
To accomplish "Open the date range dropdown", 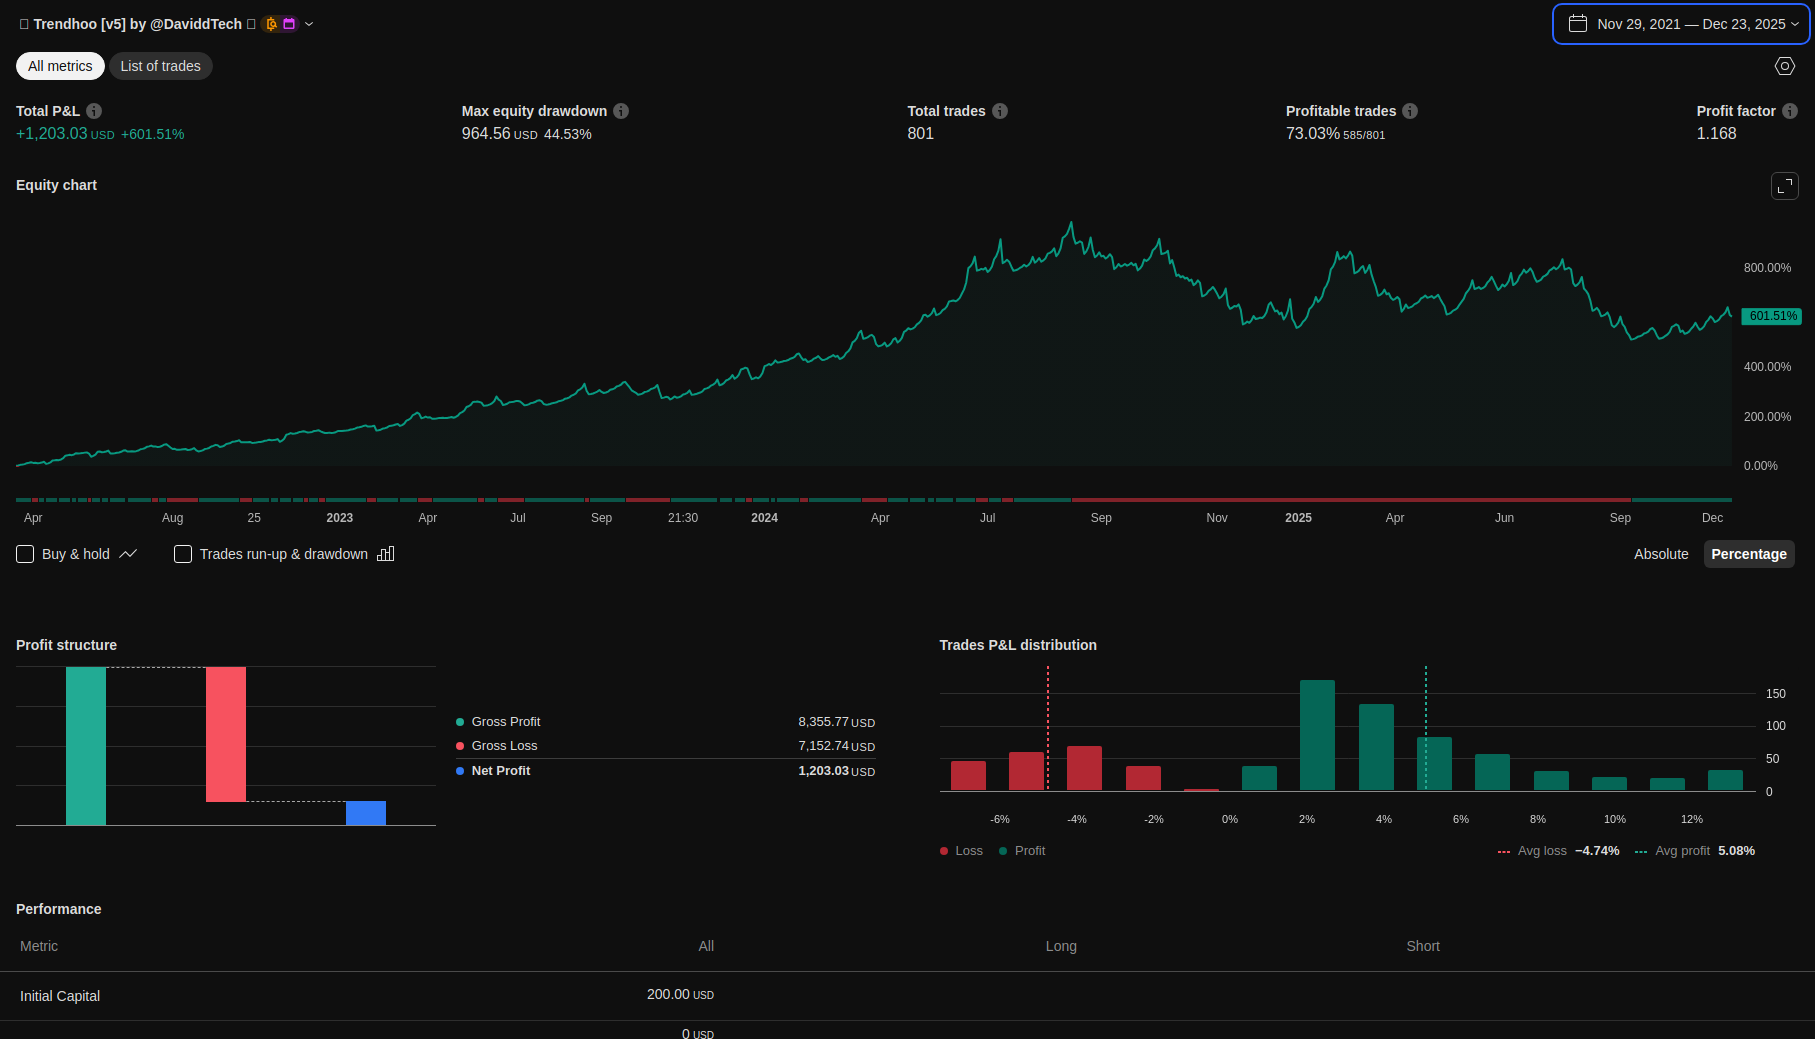I will click(x=1681, y=24).
